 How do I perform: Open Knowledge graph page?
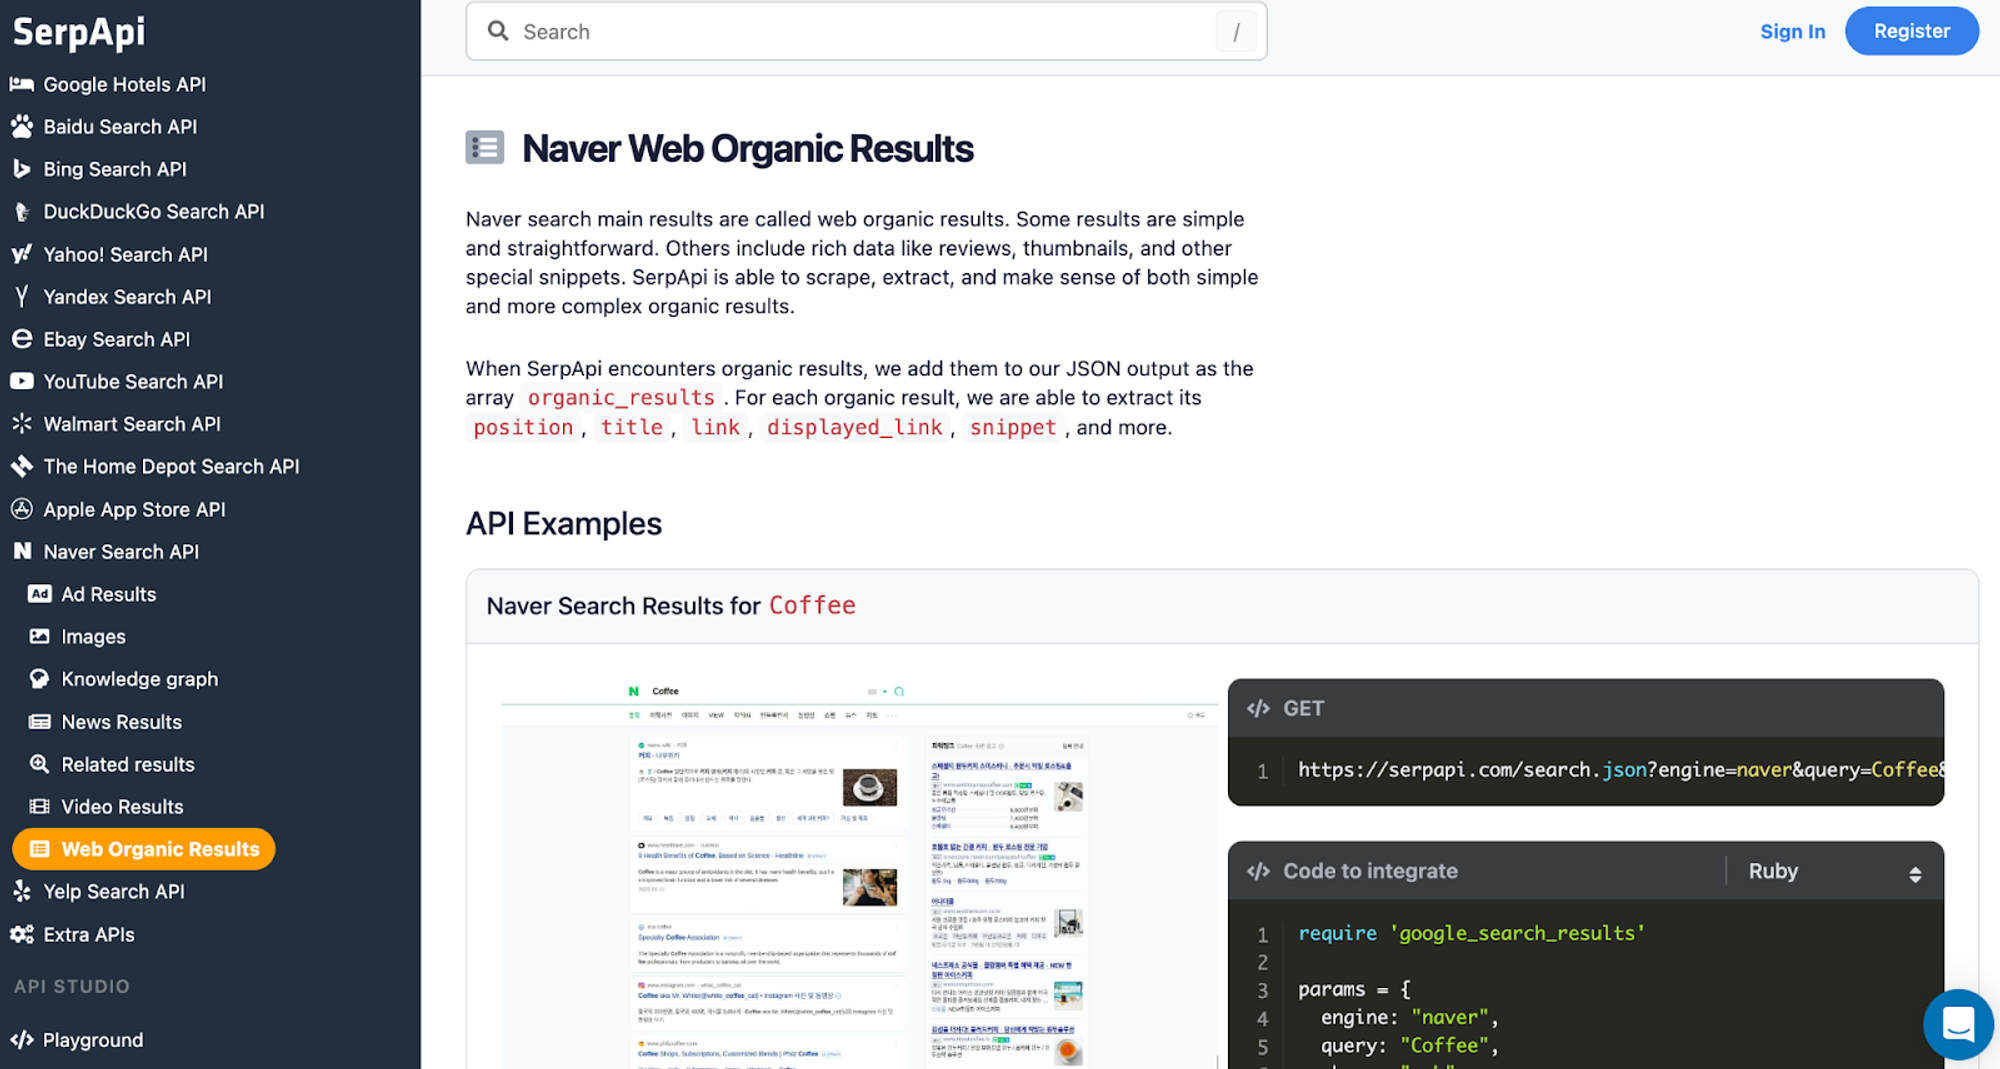(140, 679)
